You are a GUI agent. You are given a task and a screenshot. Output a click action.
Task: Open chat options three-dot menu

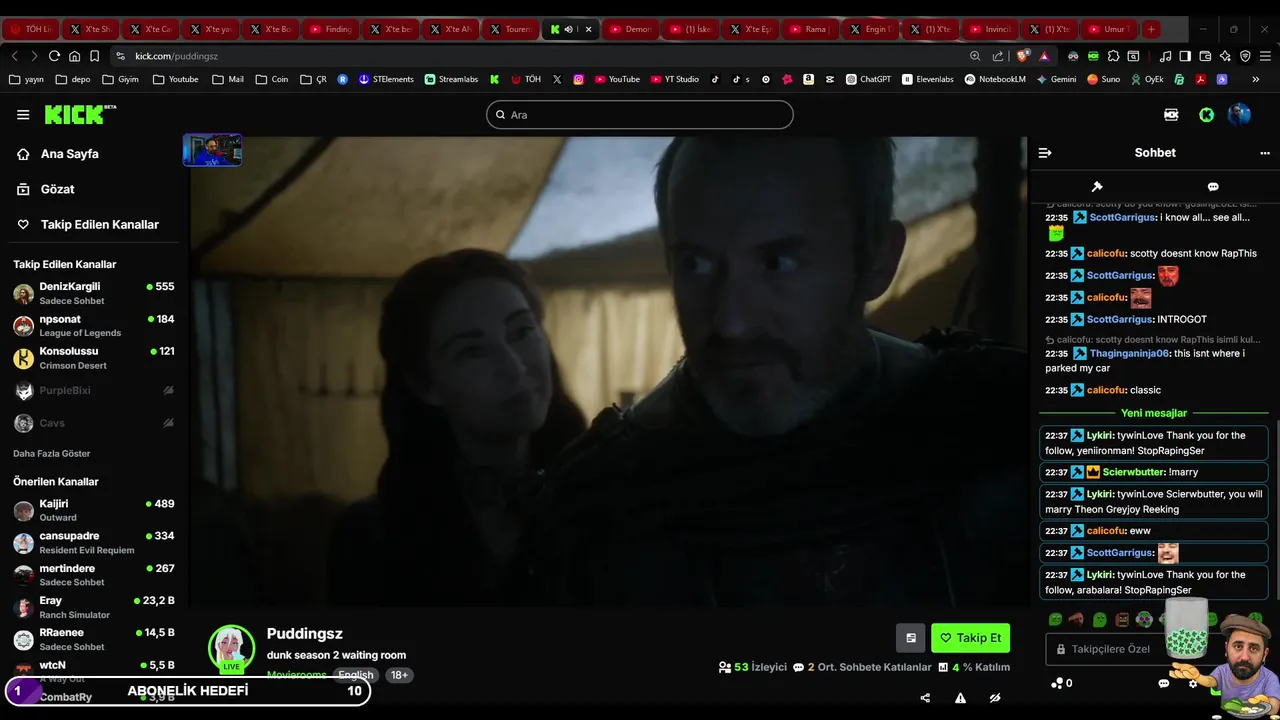[1265, 153]
